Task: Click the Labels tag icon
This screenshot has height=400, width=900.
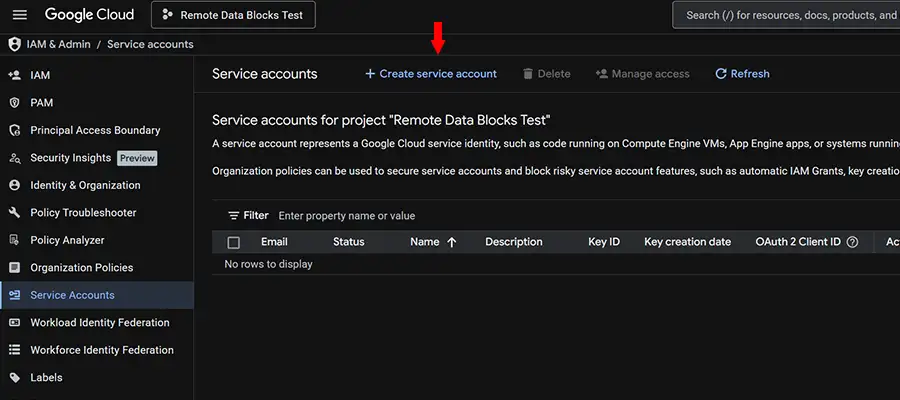Action: (x=15, y=378)
